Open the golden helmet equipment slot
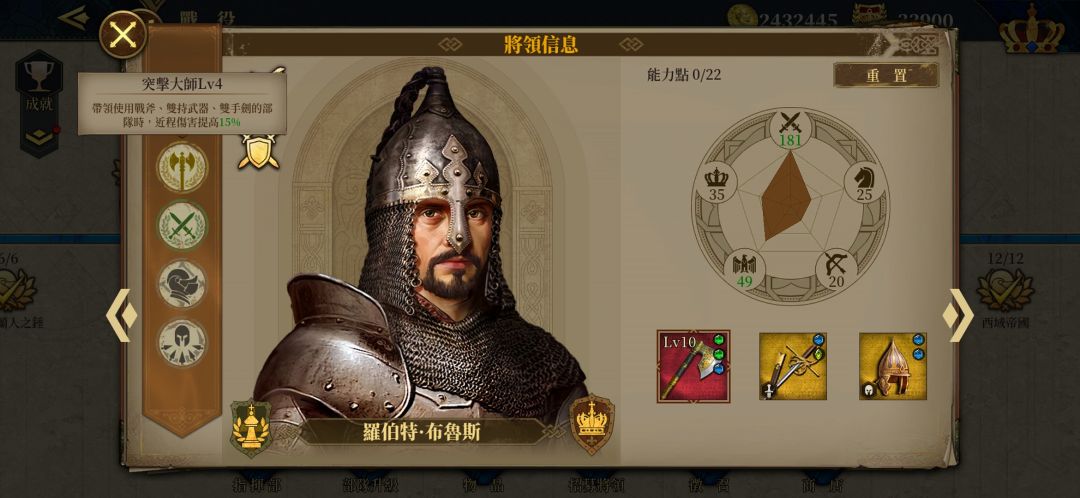 (x=893, y=366)
